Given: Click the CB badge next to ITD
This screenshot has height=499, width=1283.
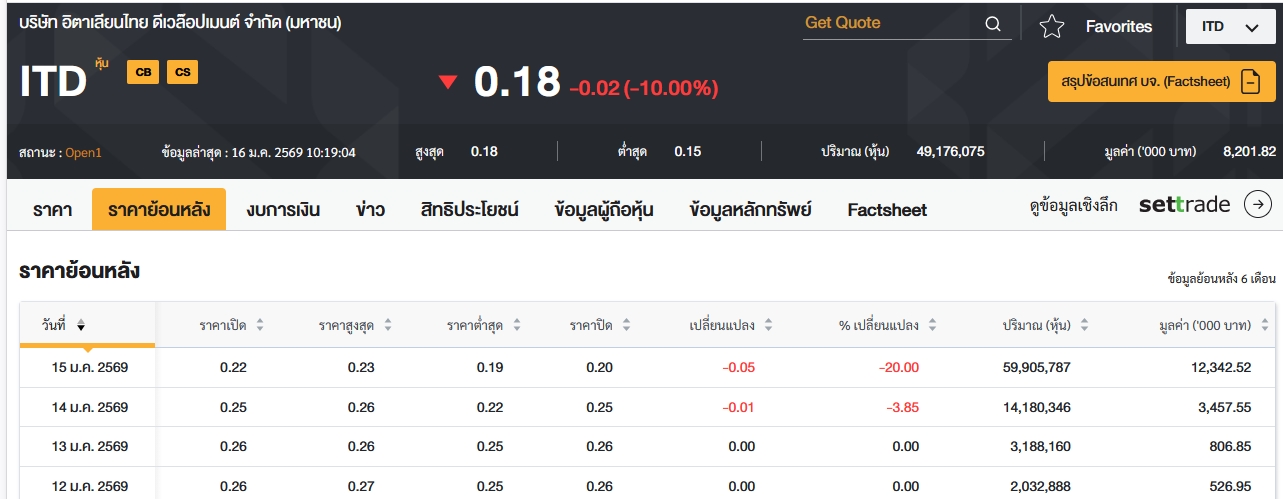Looking at the screenshot, I should coord(143,72).
